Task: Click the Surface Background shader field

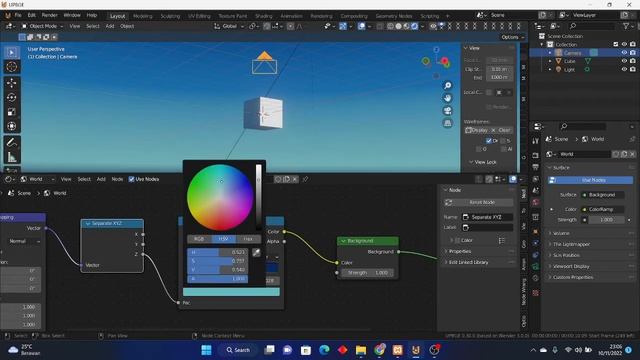Action: (602, 195)
